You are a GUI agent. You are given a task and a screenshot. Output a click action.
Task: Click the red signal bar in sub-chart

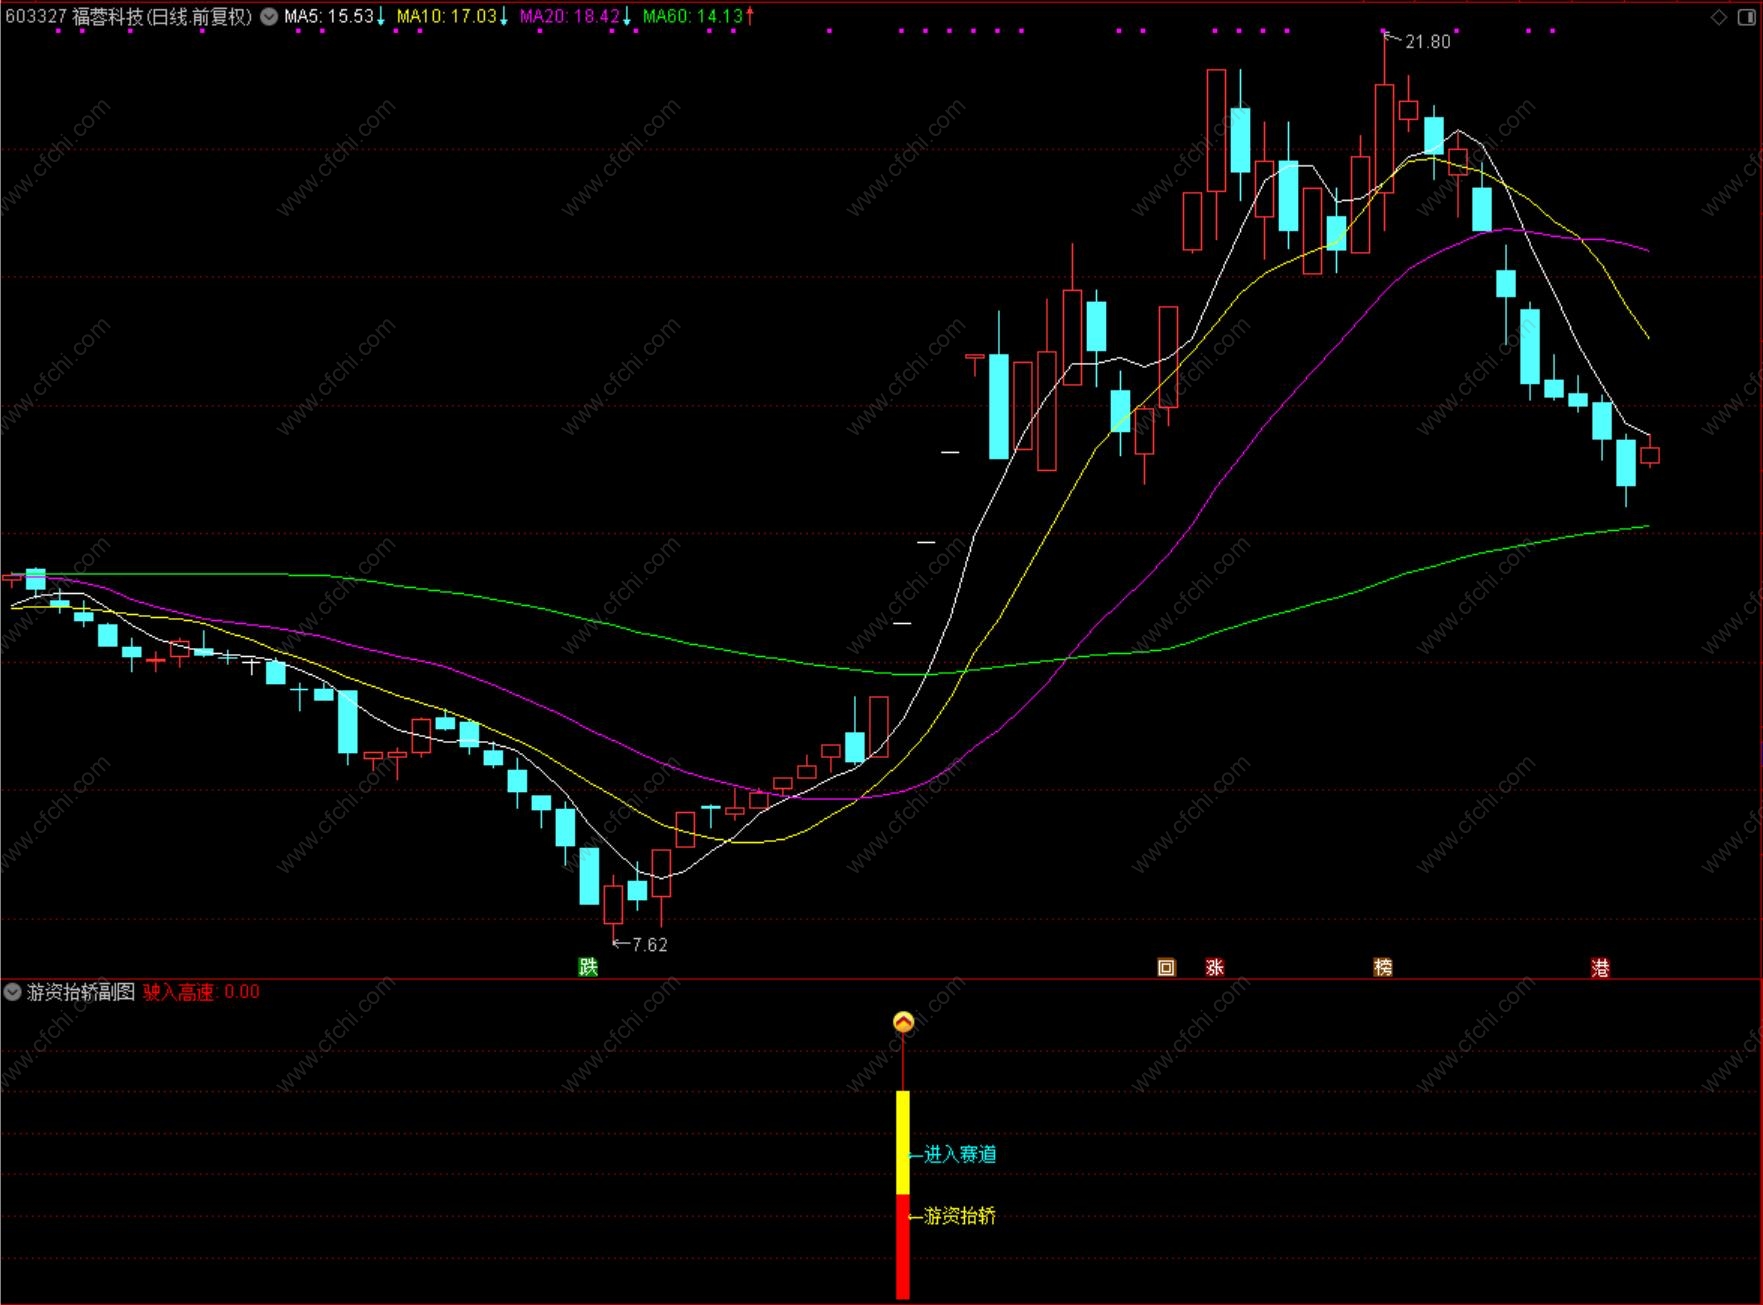[x=902, y=1247]
